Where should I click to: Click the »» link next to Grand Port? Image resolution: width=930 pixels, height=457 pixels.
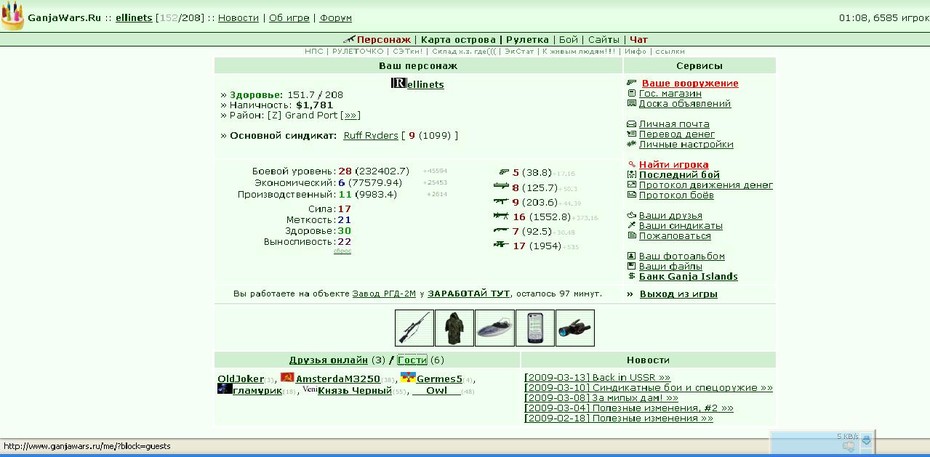point(351,116)
